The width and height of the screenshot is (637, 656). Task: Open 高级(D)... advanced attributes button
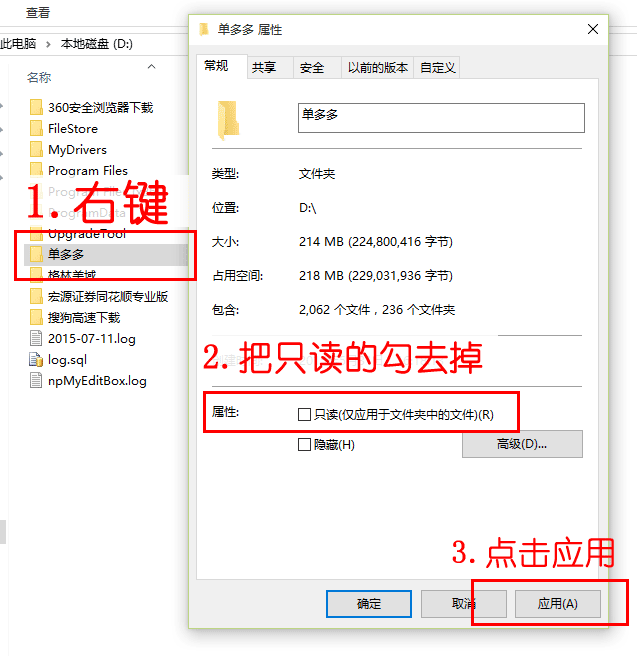pyautogui.click(x=522, y=444)
